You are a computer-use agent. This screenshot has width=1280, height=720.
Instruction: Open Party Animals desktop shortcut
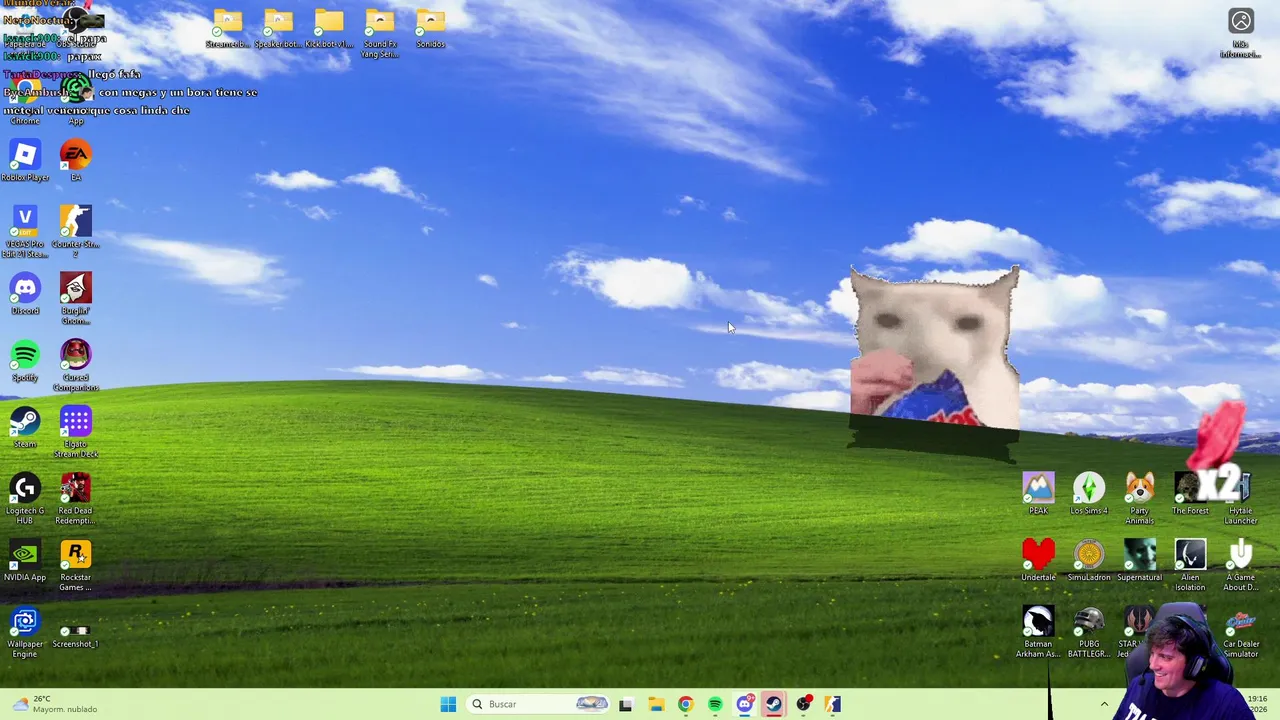pos(1139,498)
